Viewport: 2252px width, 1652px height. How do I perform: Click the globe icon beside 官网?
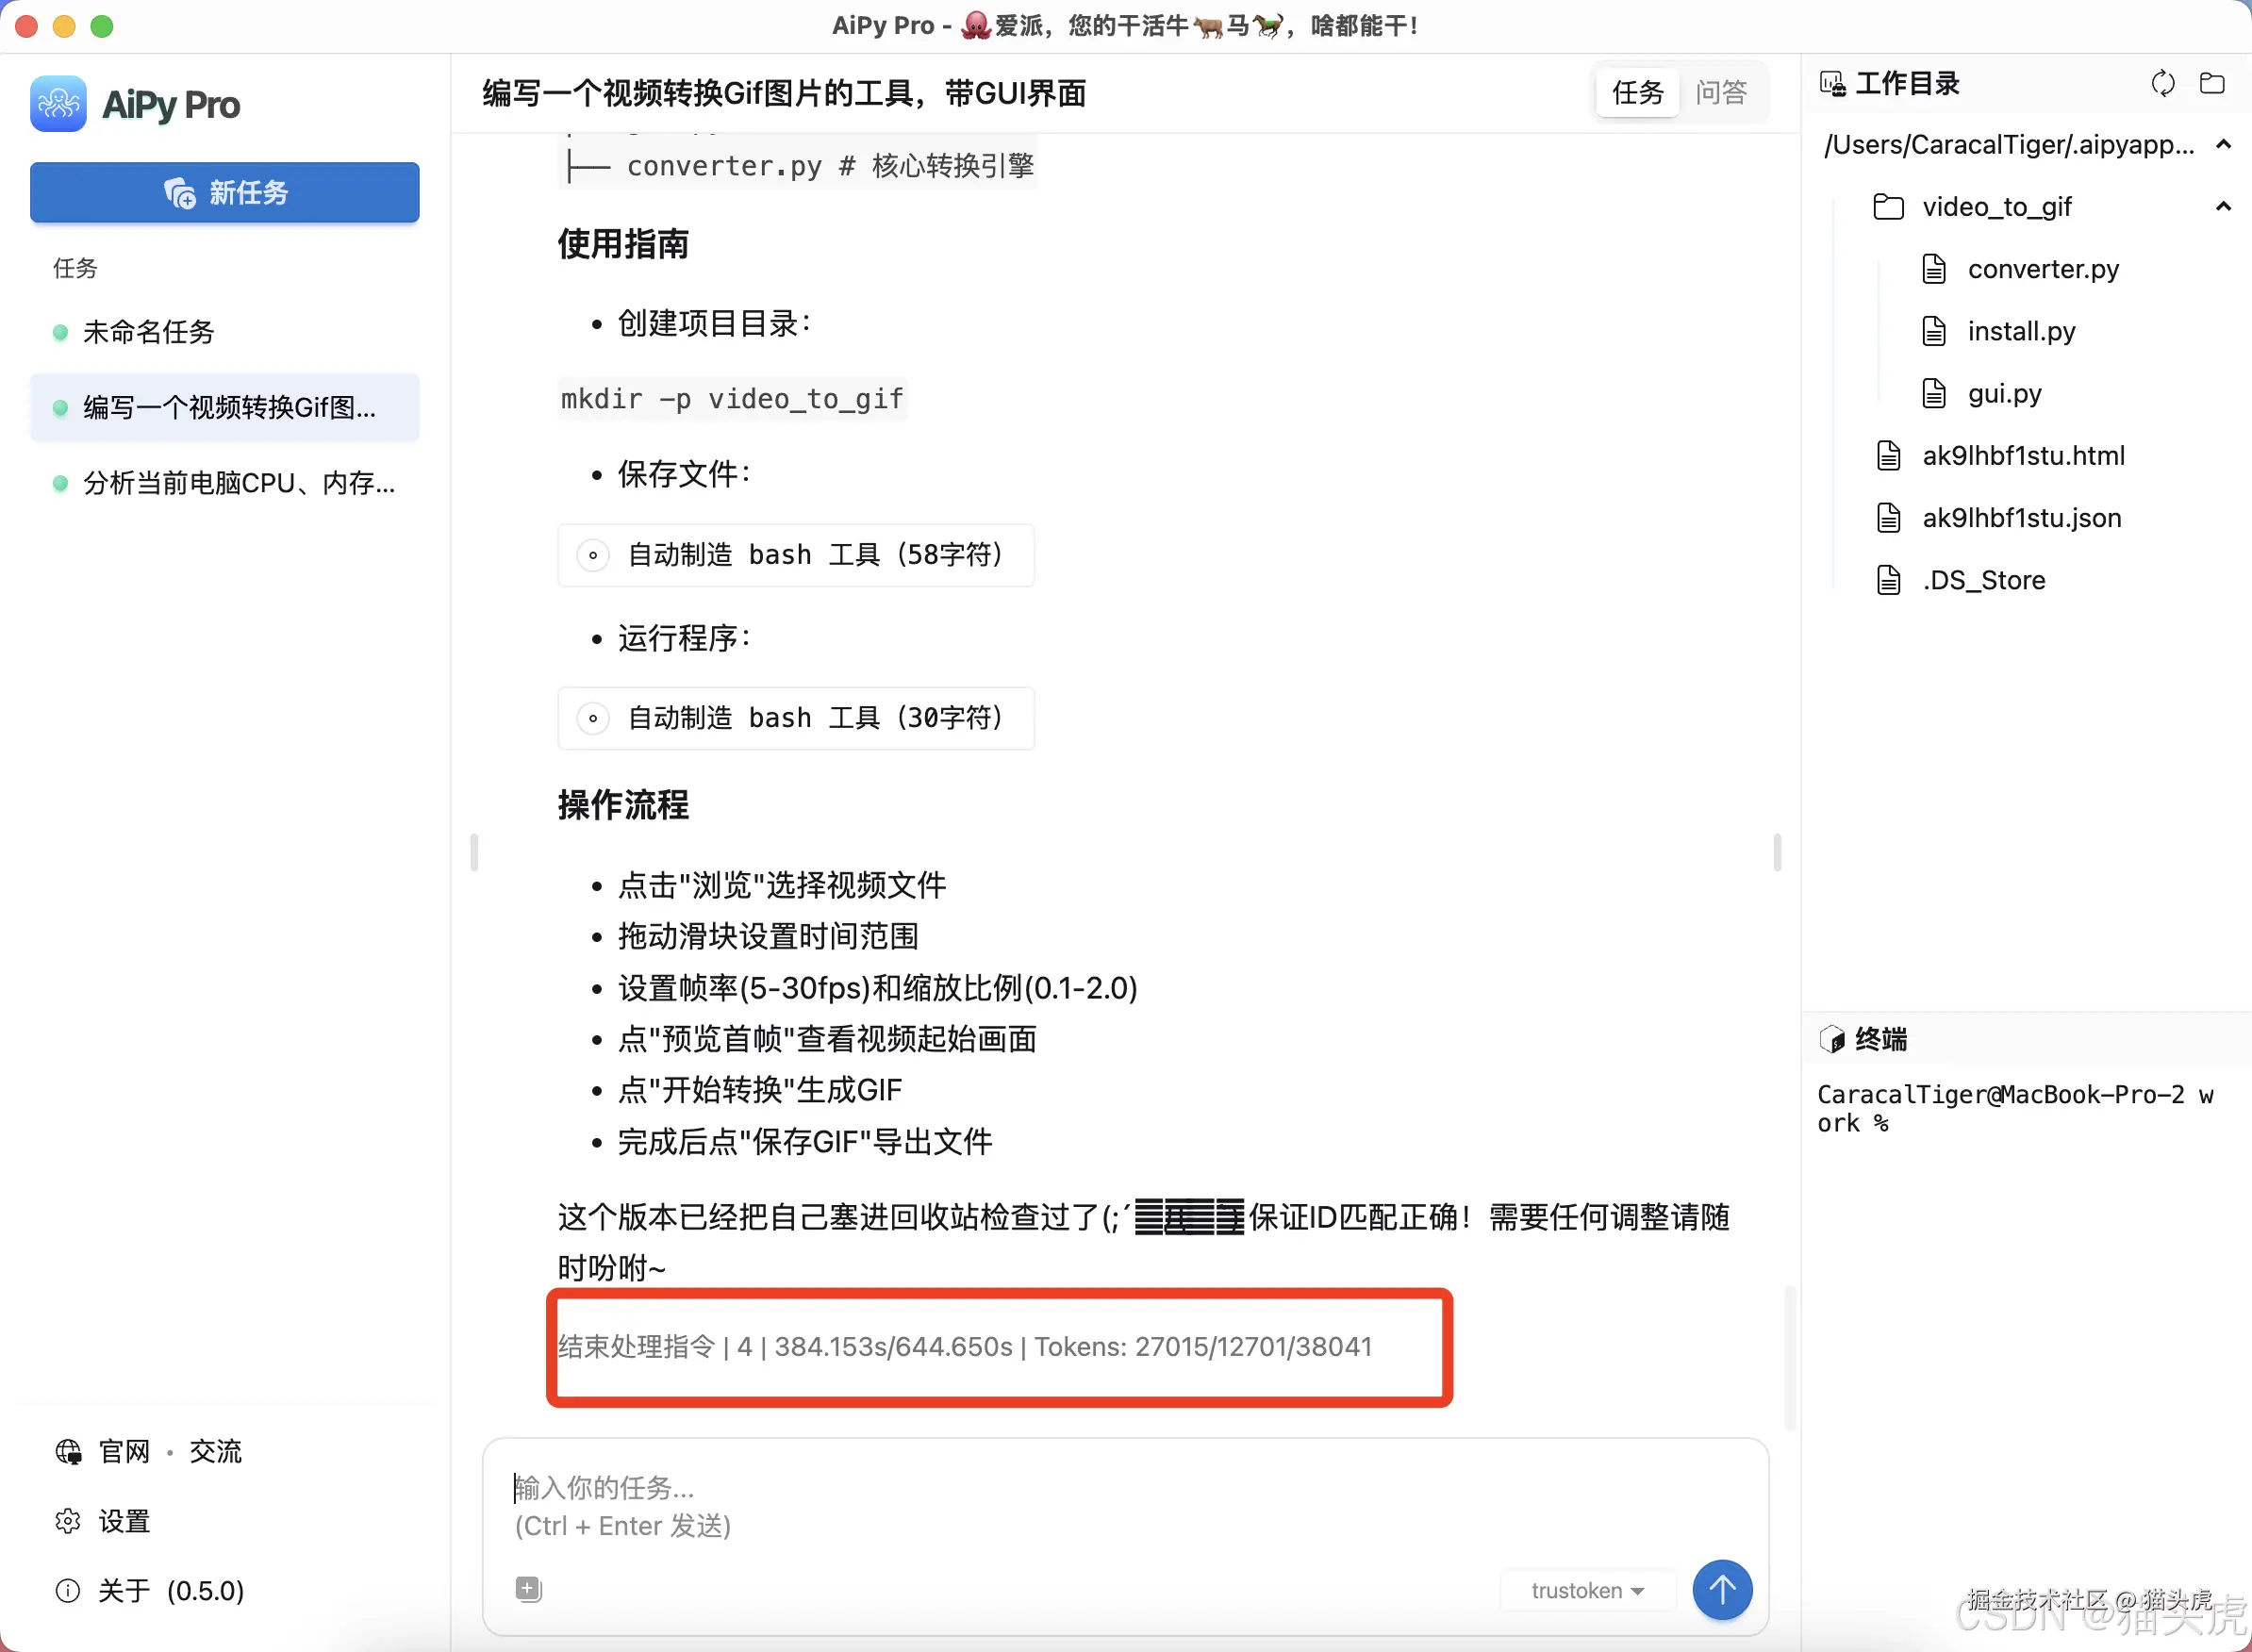point(67,1451)
